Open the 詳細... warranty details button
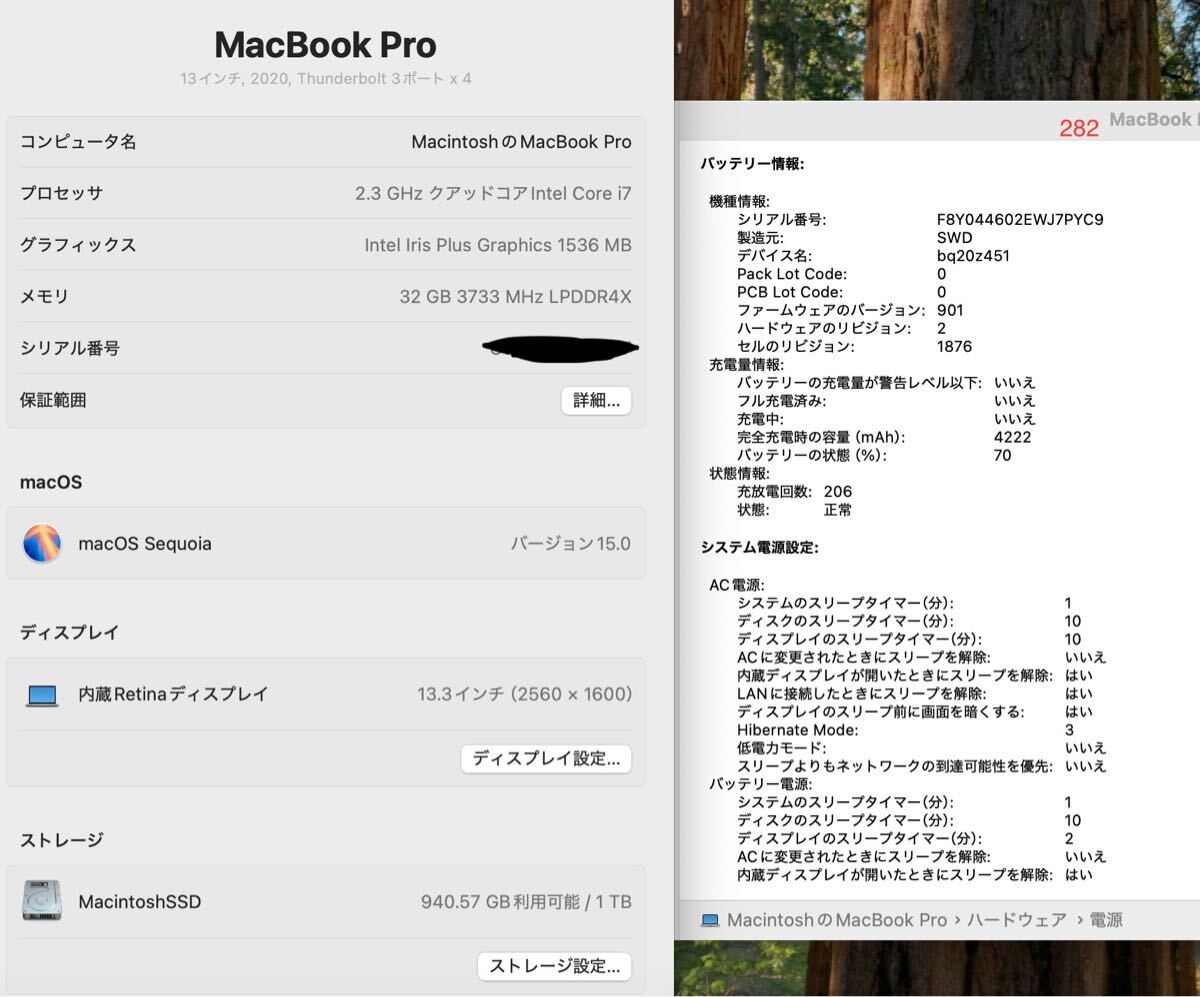The image size is (1200, 997). point(596,401)
